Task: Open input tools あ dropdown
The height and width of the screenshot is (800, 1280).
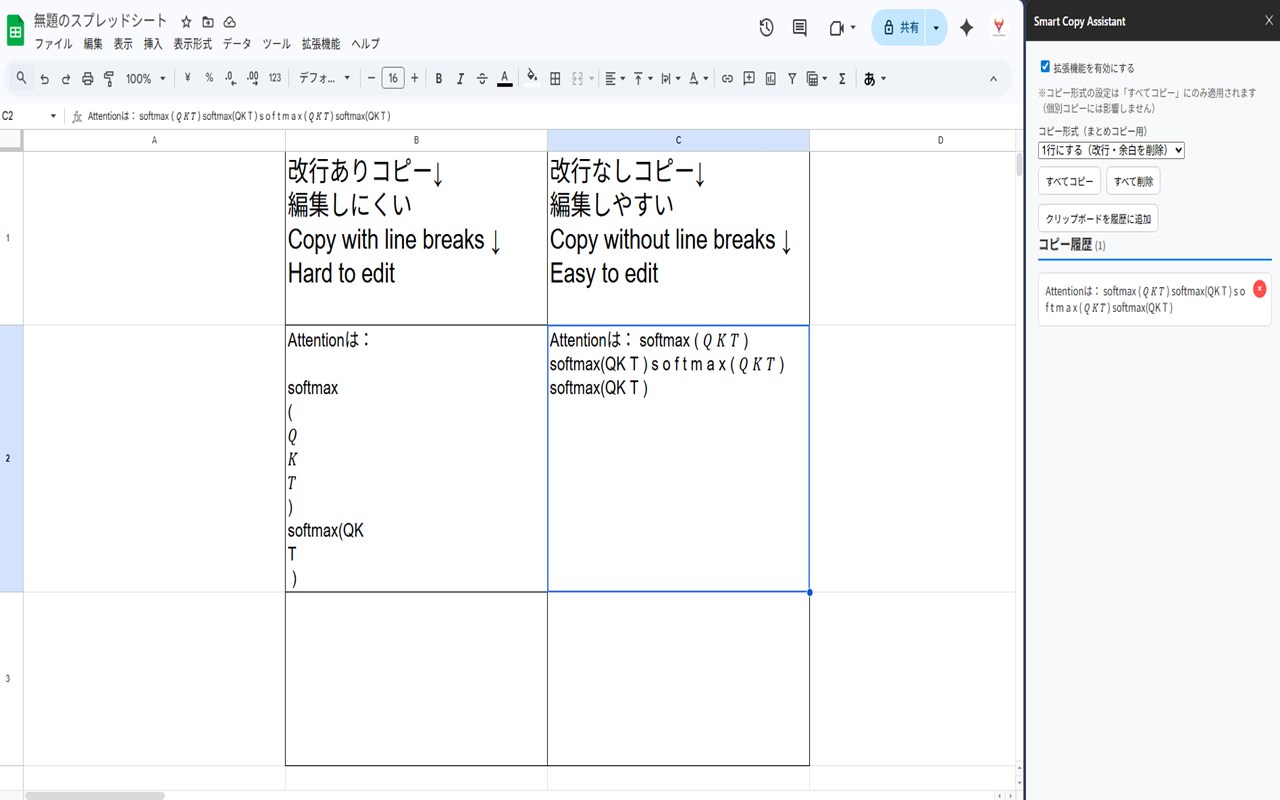Action: click(x=875, y=78)
